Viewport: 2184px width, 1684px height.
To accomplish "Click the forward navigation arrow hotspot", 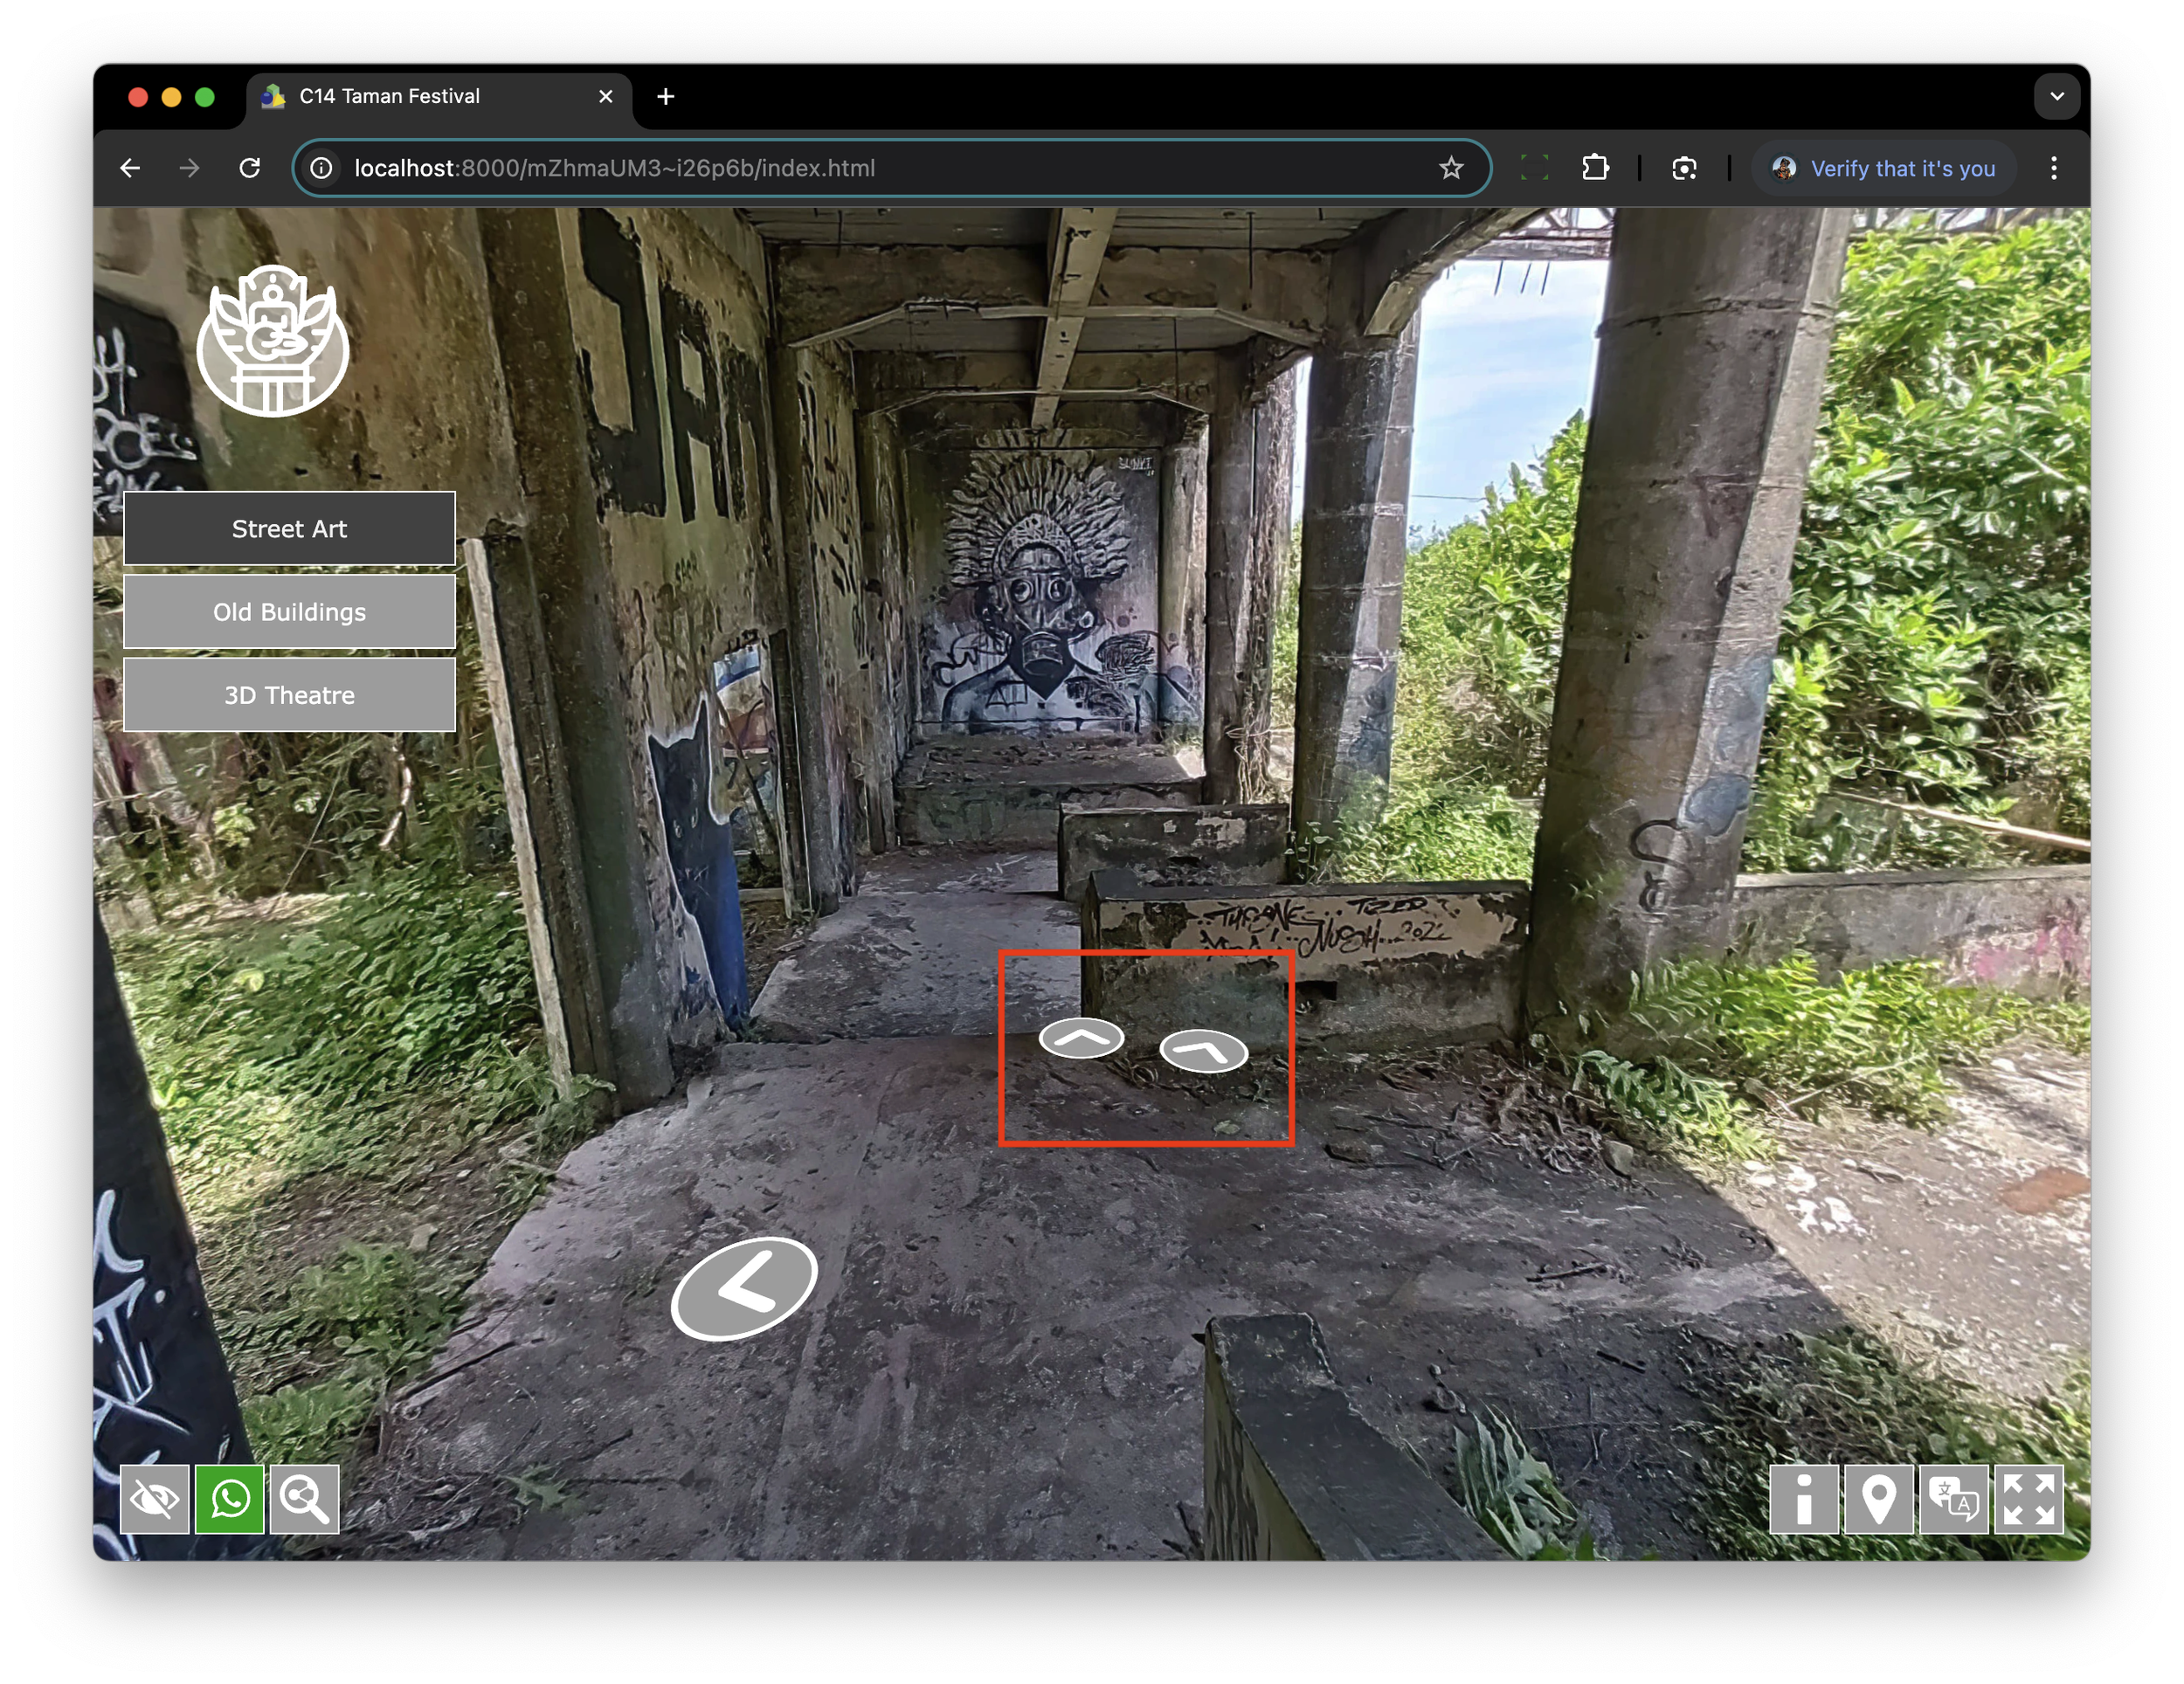I will [1081, 1038].
